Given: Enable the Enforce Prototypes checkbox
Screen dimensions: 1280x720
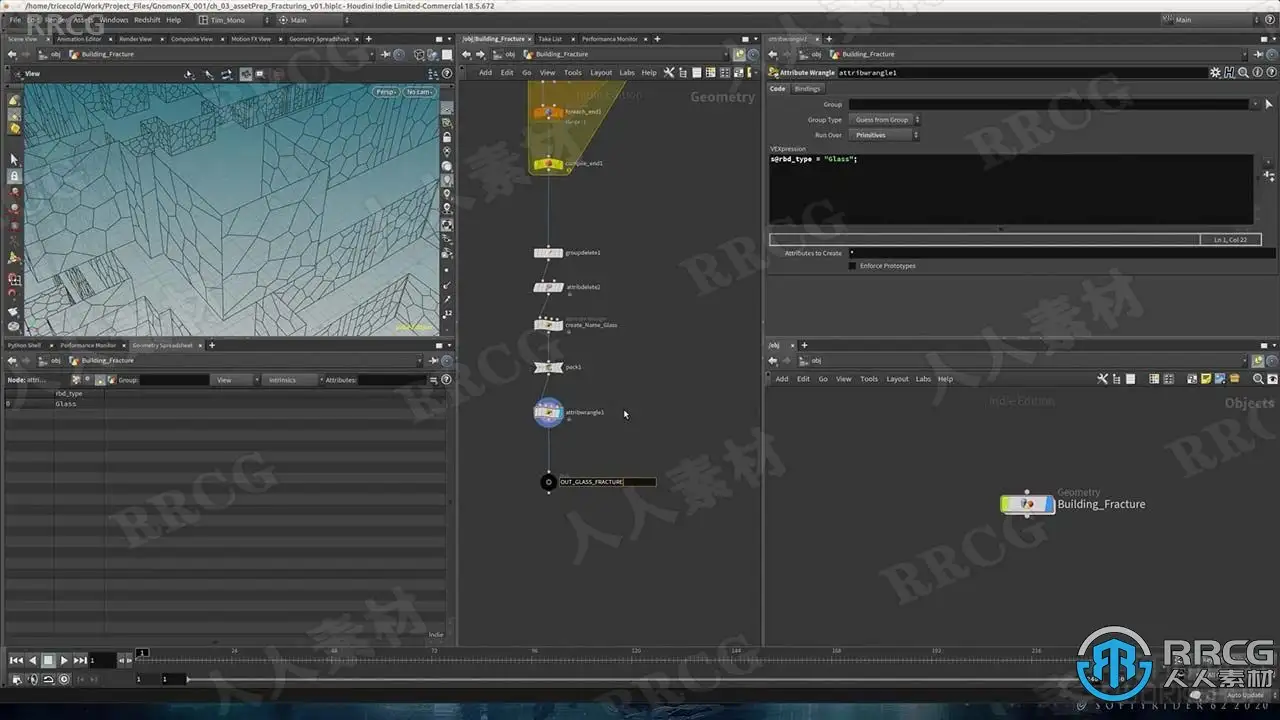Looking at the screenshot, I should pyautogui.click(x=852, y=266).
